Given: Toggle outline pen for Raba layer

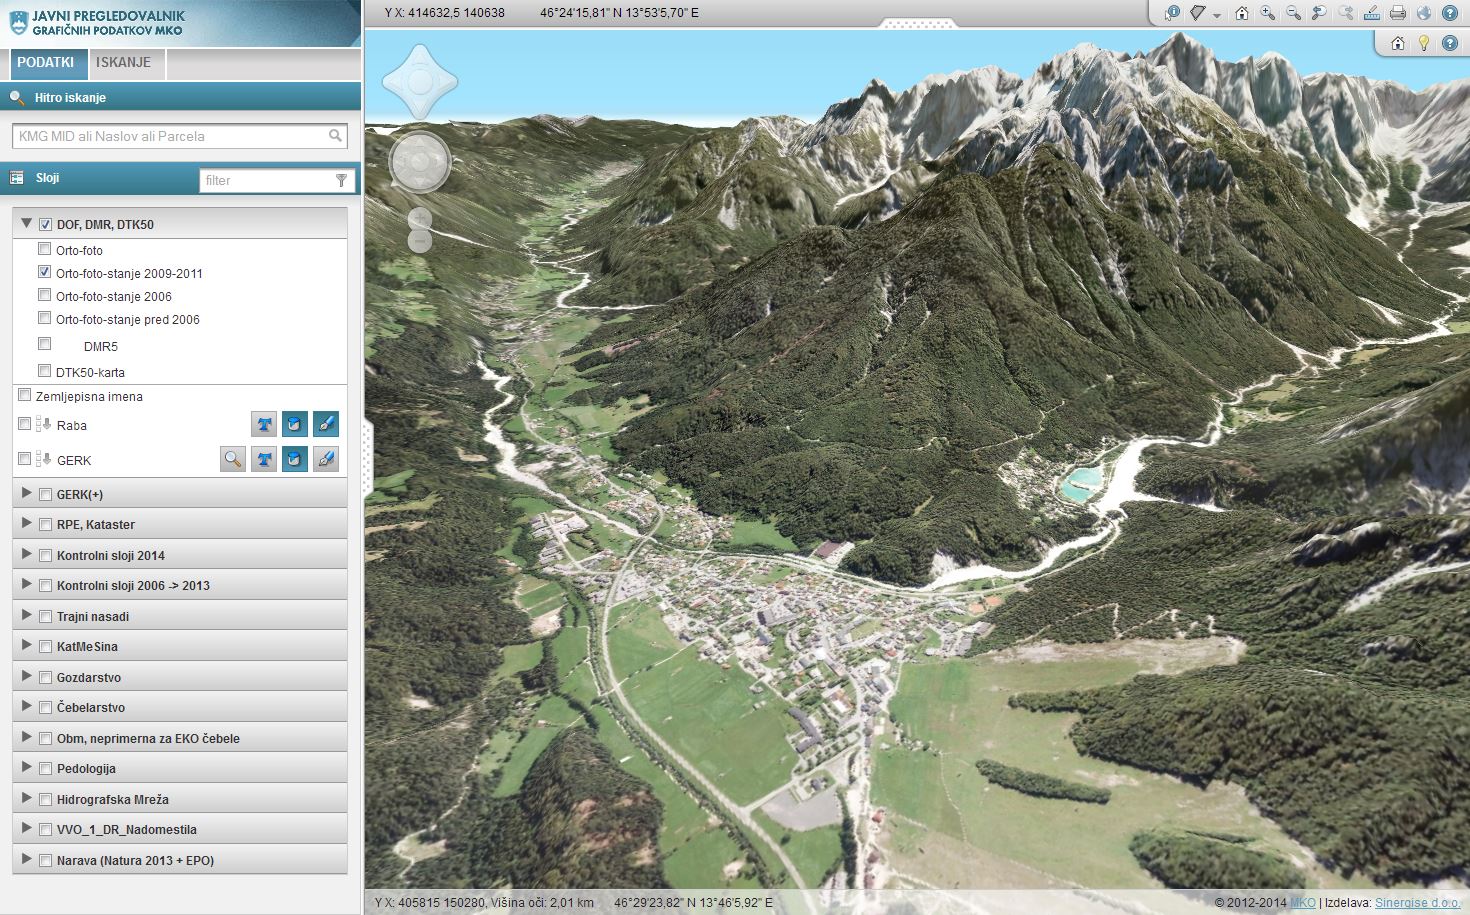Looking at the screenshot, I should 326,424.
